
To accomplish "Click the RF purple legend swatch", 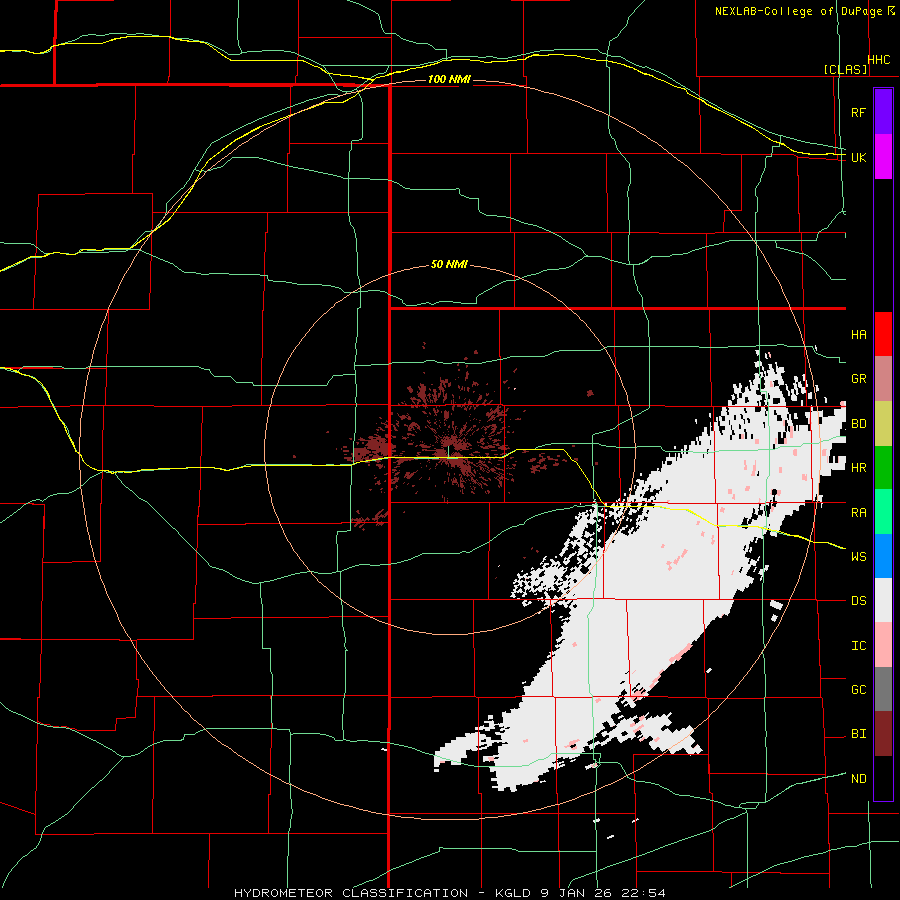I will coord(883,112).
